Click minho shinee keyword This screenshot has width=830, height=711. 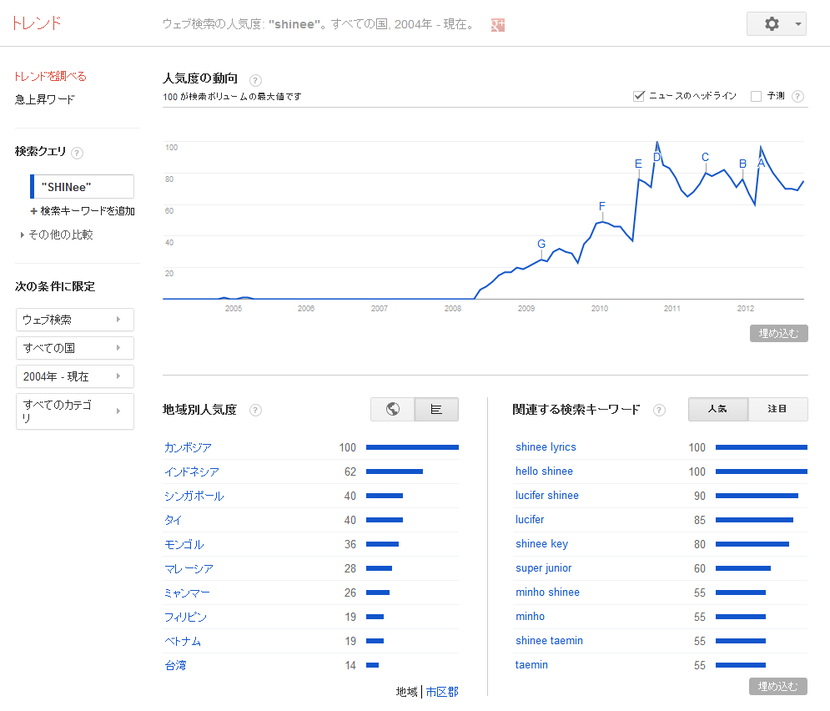(547, 592)
